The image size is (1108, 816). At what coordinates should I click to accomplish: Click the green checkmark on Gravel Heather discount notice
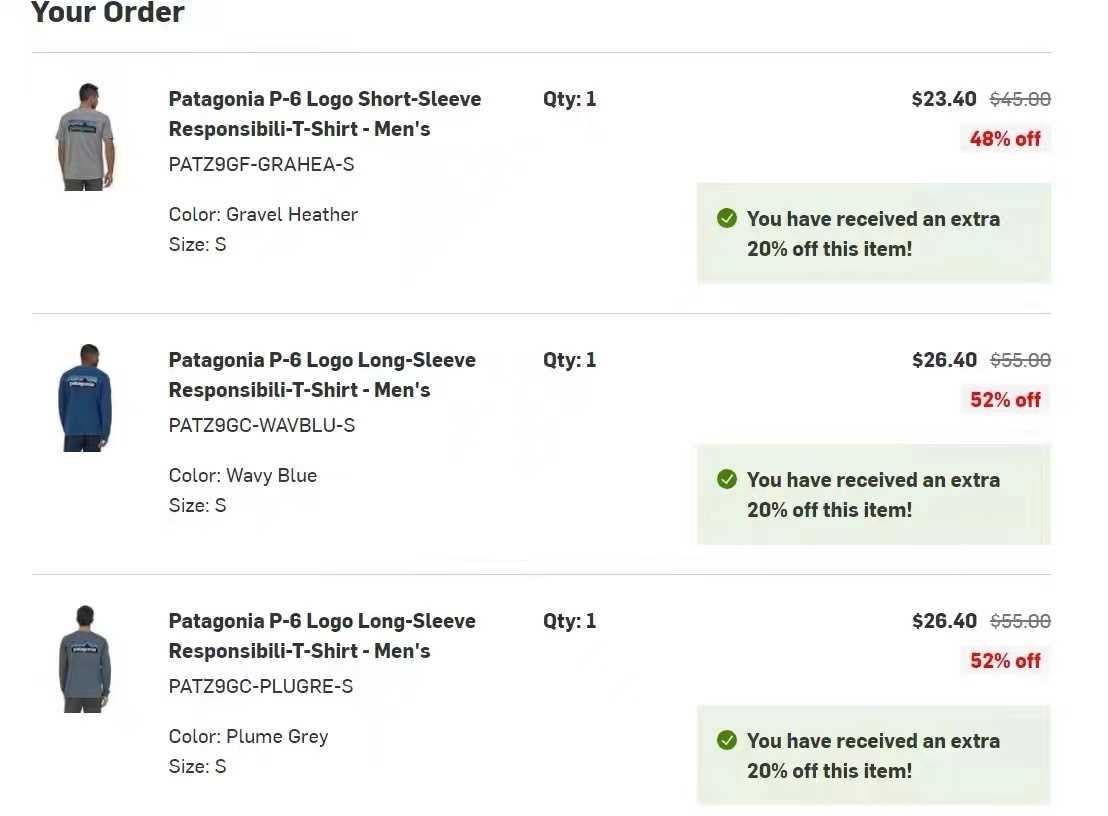pyautogui.click(x=727, y=218)
